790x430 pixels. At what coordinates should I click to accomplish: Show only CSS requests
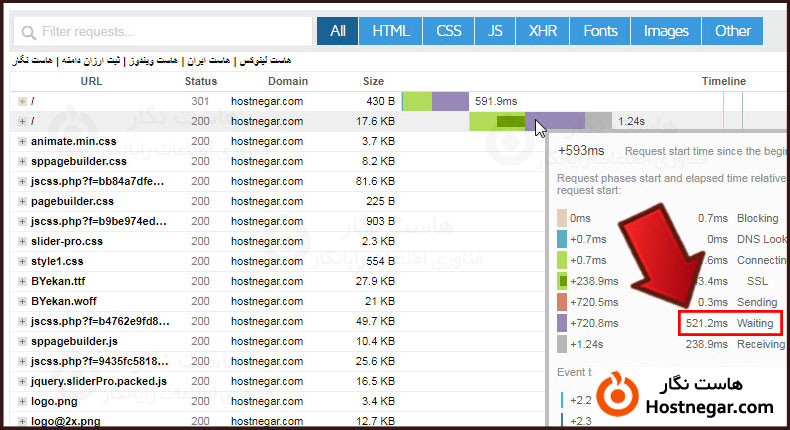(449, 31)
